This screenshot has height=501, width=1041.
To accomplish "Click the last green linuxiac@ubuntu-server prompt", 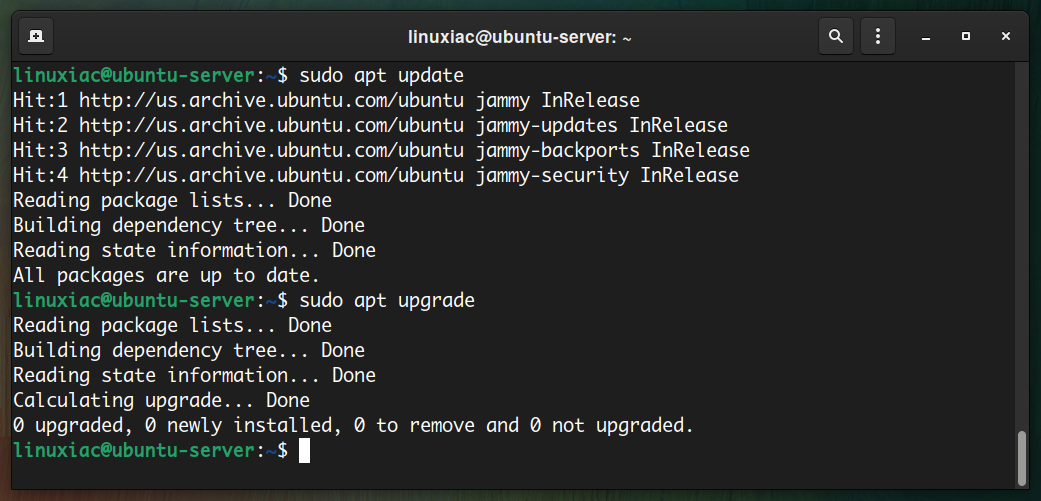I will pos(150,451).
